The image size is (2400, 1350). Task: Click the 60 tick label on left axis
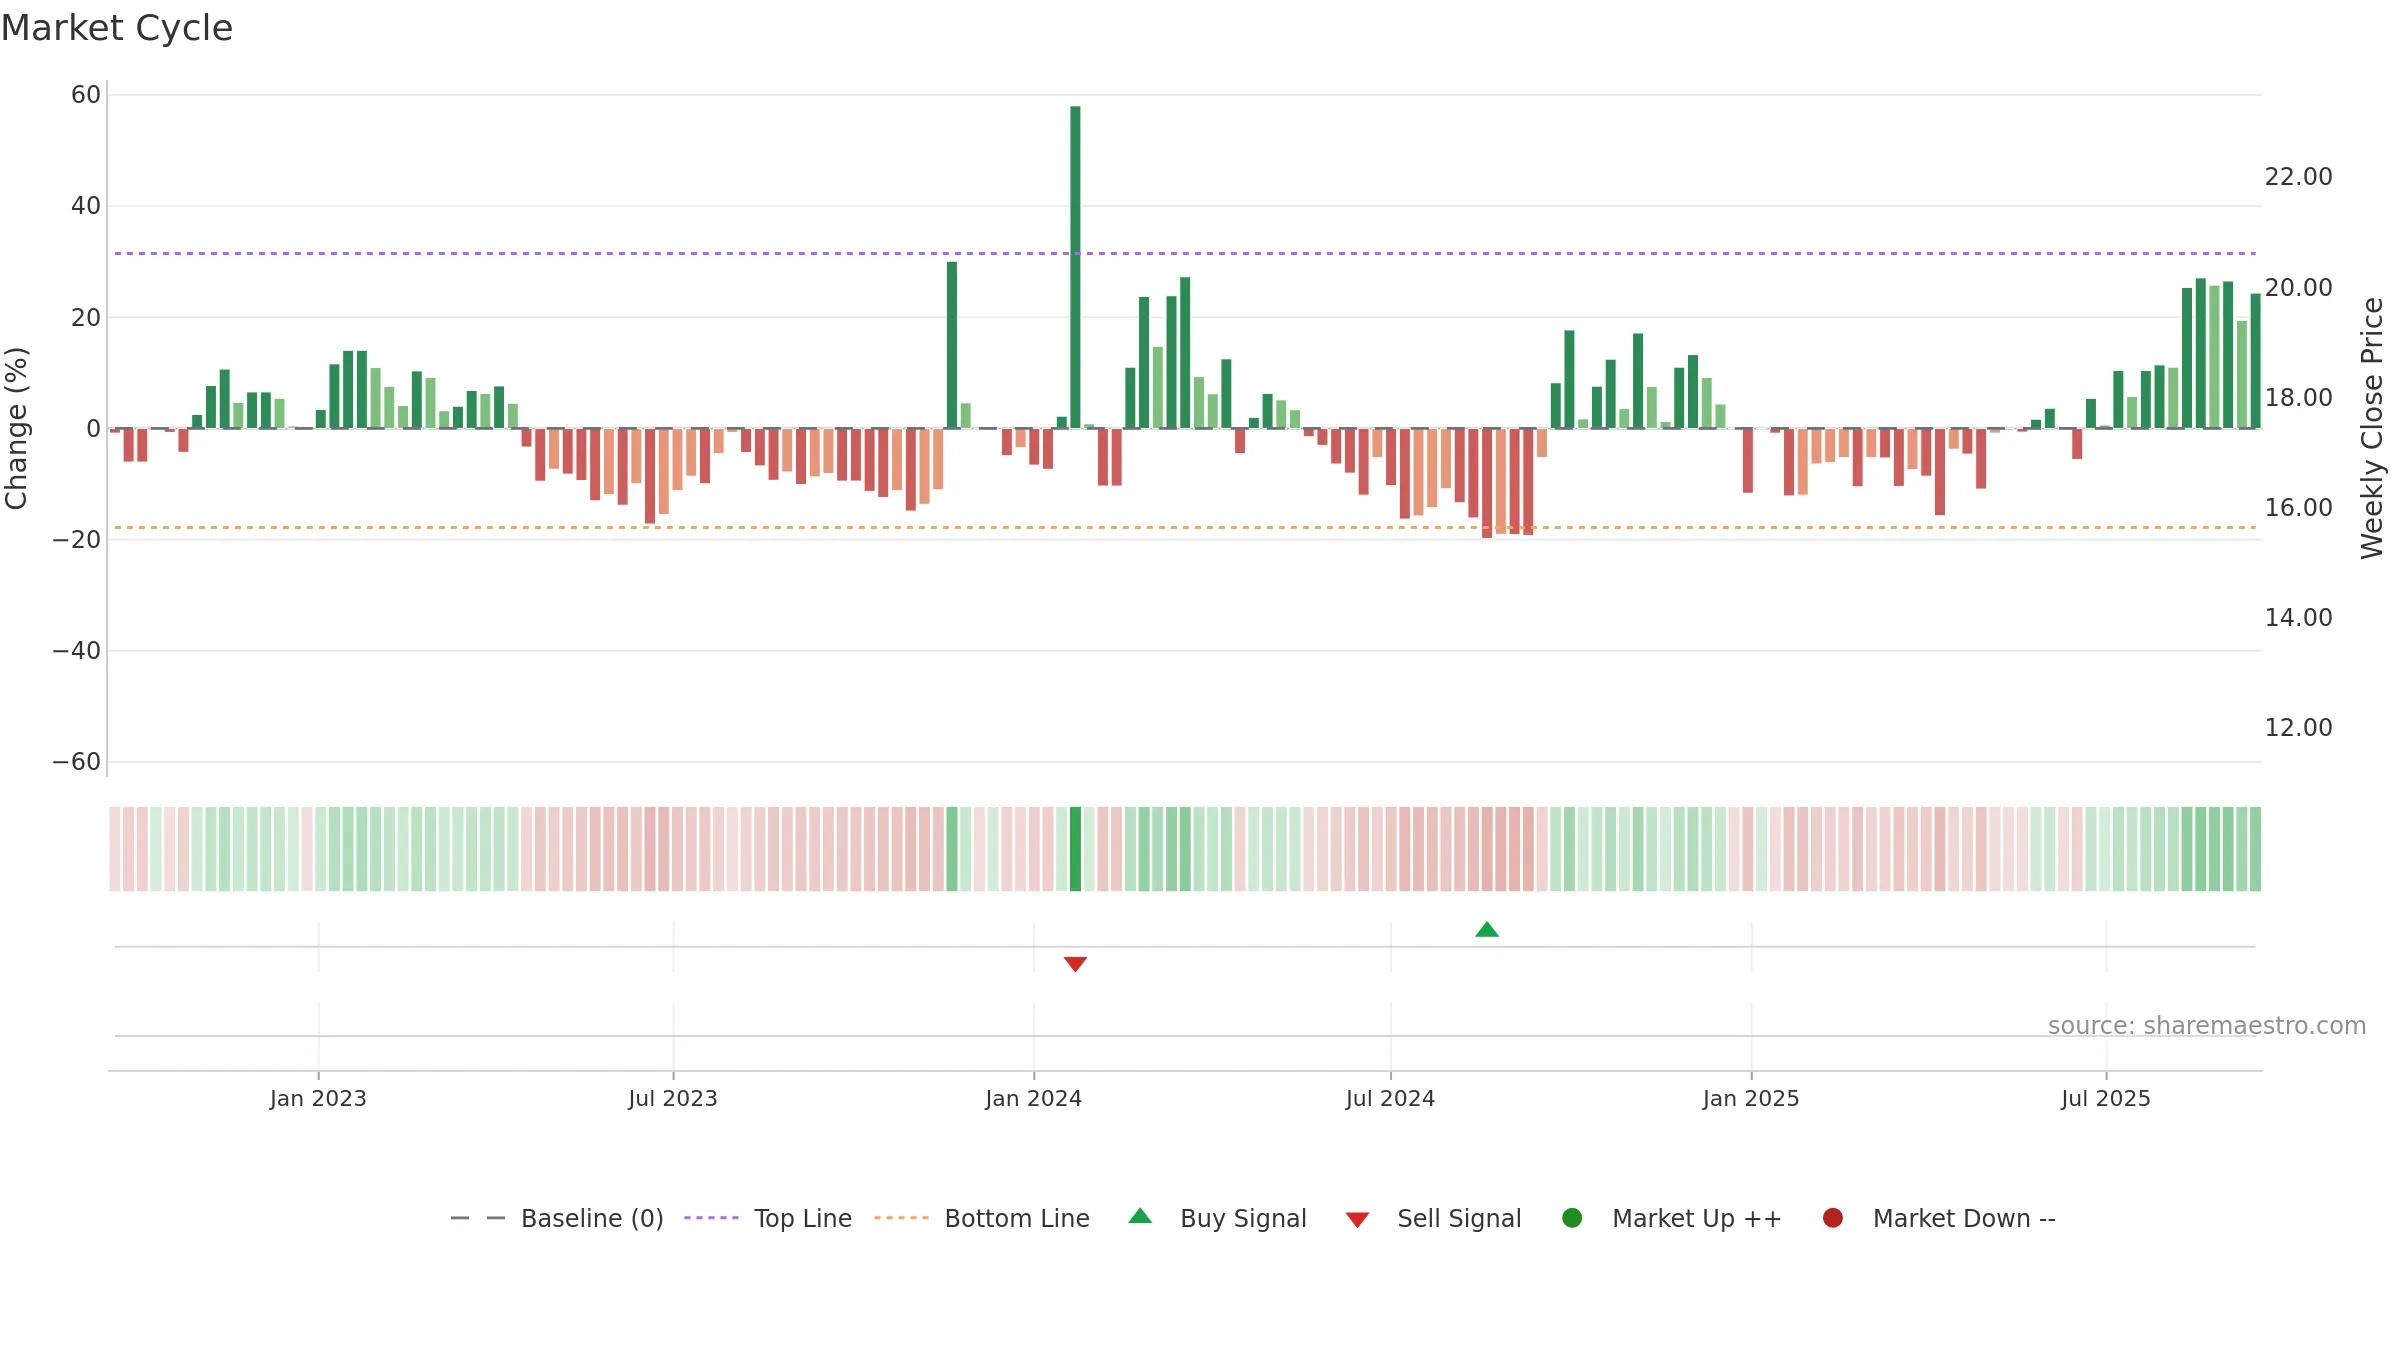click(x=86, y=95)
